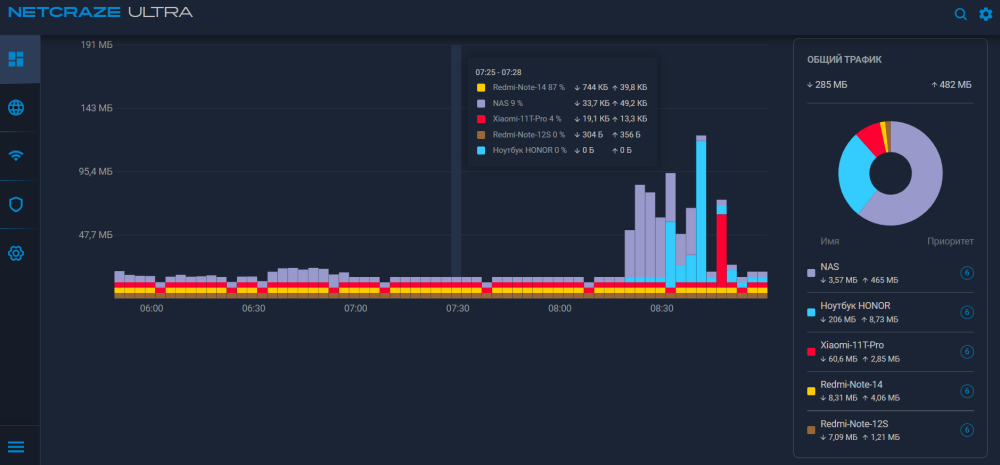This screenshot has width=1000, height=465.
Task: Set priority badge for Redmi-Note-12S
Action: pos(967,430)
